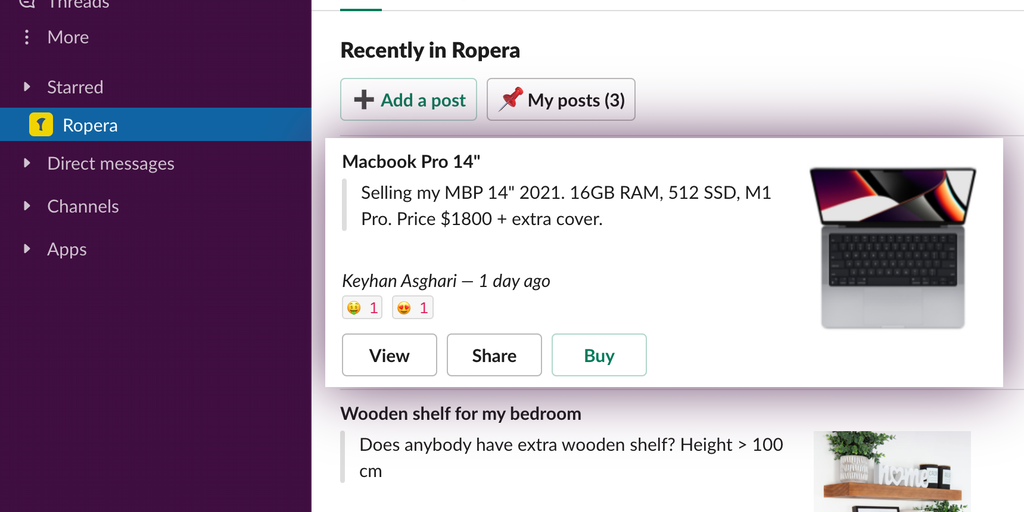Click the three-dot More icon
Viewport: 1024px width, 512px height.
click(x=27, y=37)
